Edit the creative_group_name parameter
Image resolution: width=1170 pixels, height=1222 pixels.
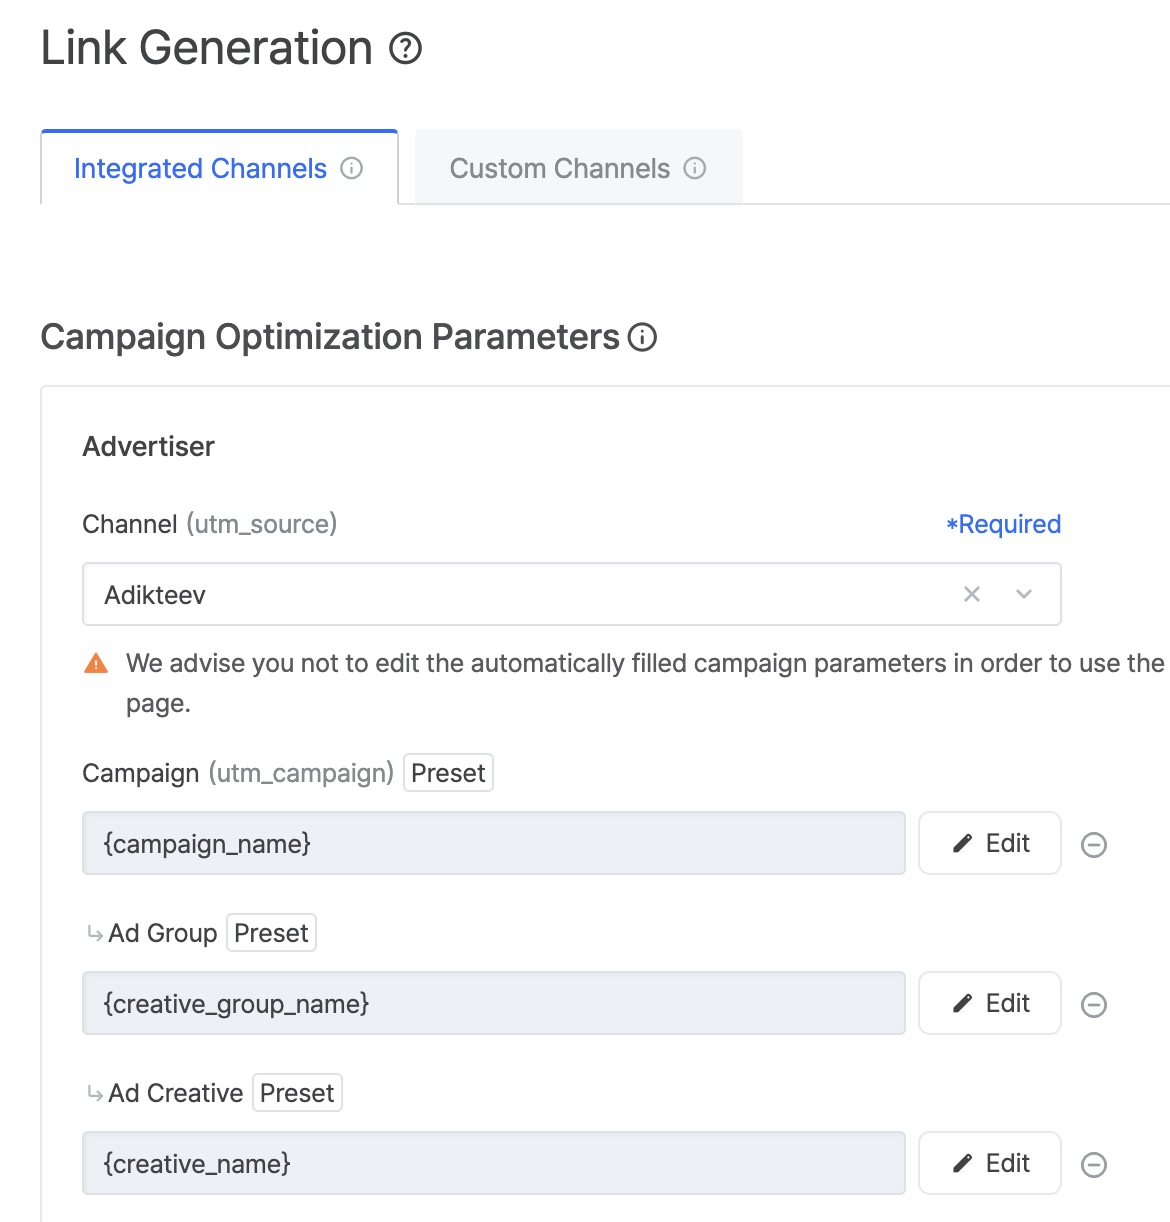point(989,1004)
